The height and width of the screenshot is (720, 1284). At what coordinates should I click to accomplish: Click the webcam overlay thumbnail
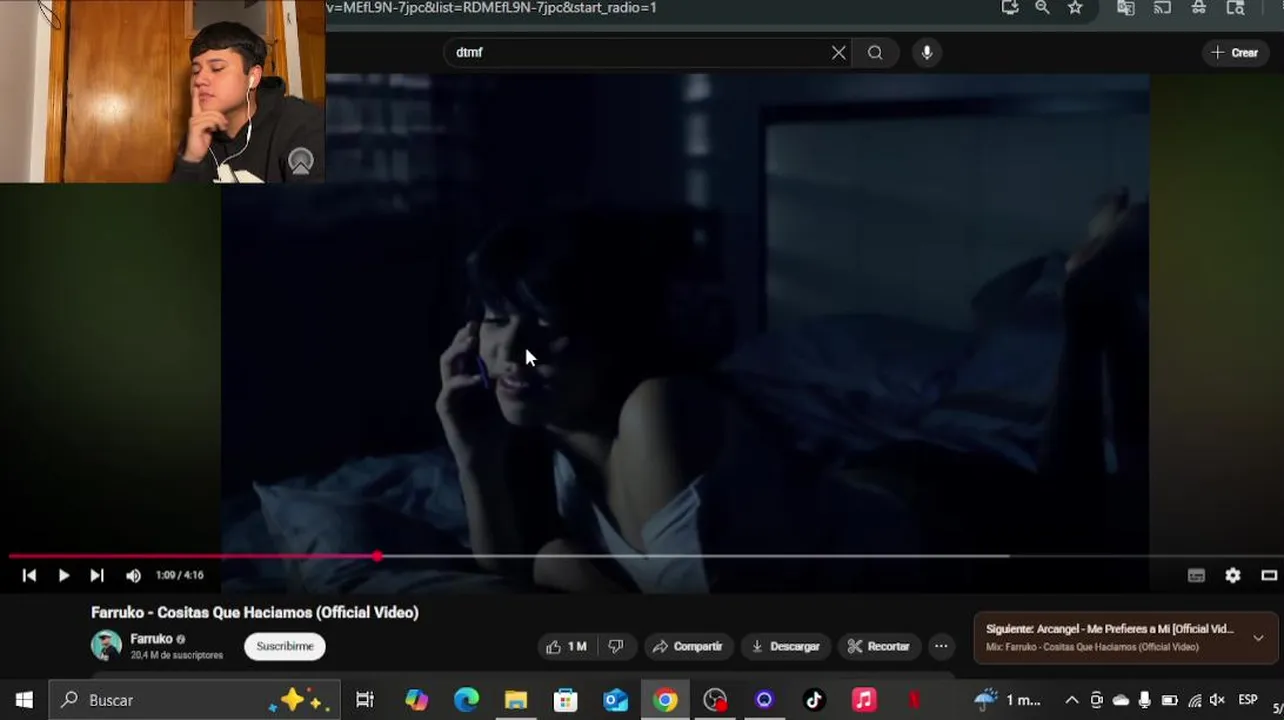162,91
